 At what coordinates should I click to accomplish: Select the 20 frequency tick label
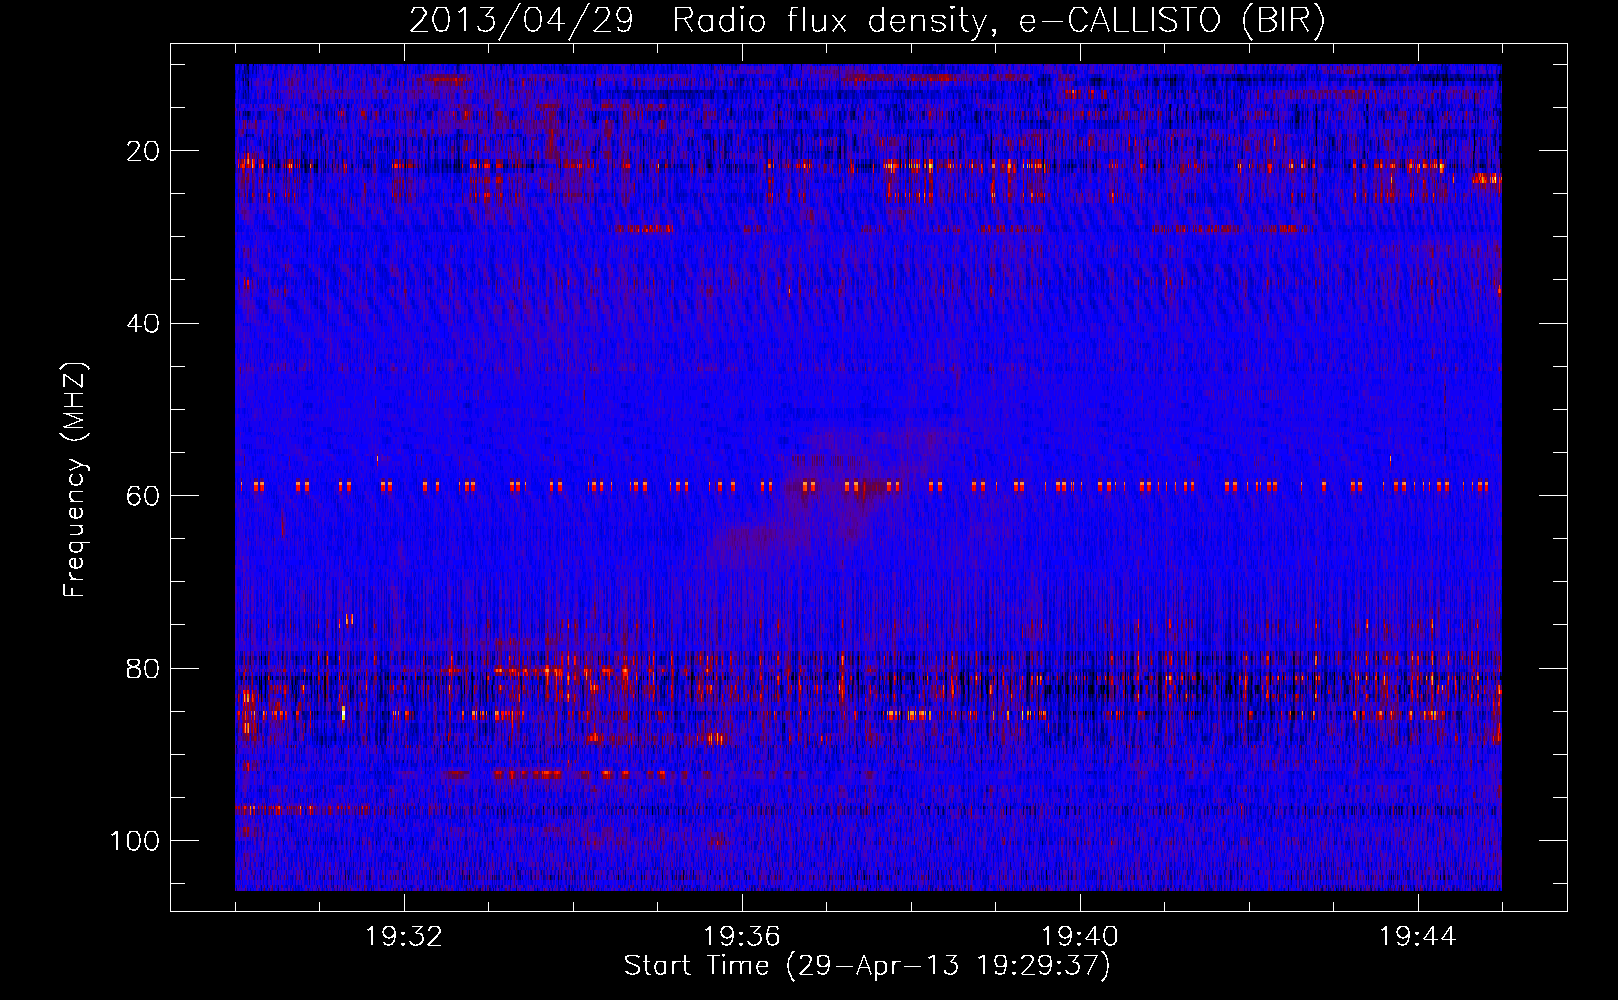144,151
